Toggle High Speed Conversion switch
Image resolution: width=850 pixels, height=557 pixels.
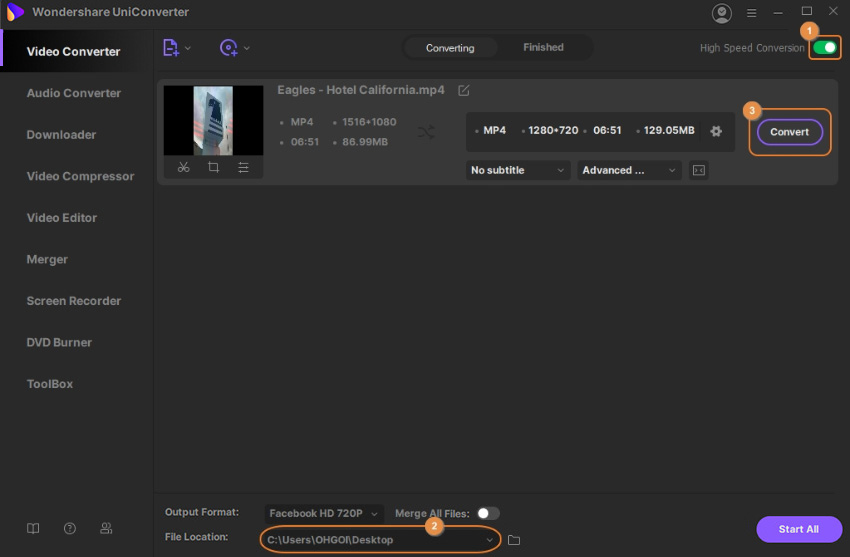[x=824, y=48]
